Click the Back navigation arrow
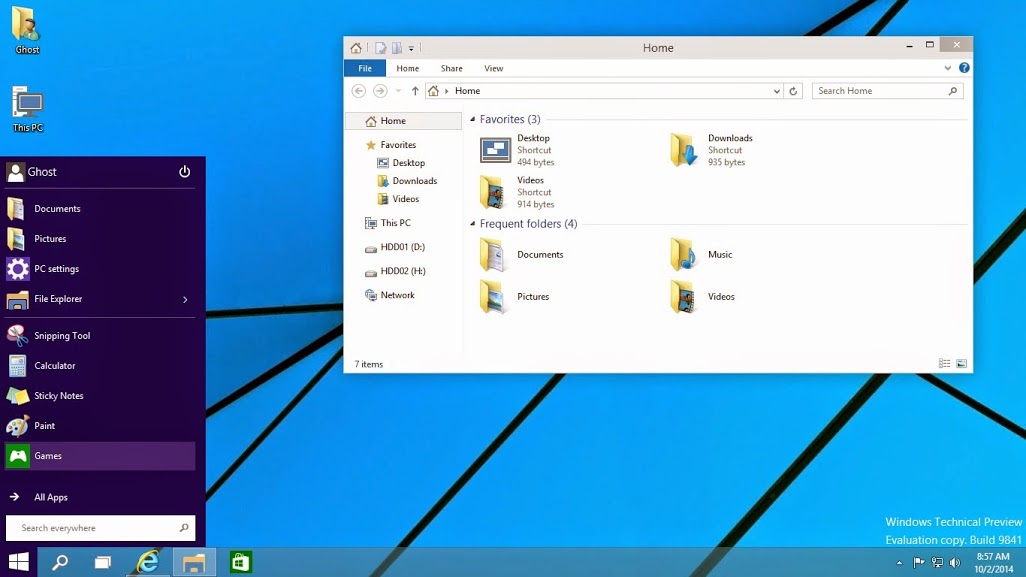 point(359,91)
